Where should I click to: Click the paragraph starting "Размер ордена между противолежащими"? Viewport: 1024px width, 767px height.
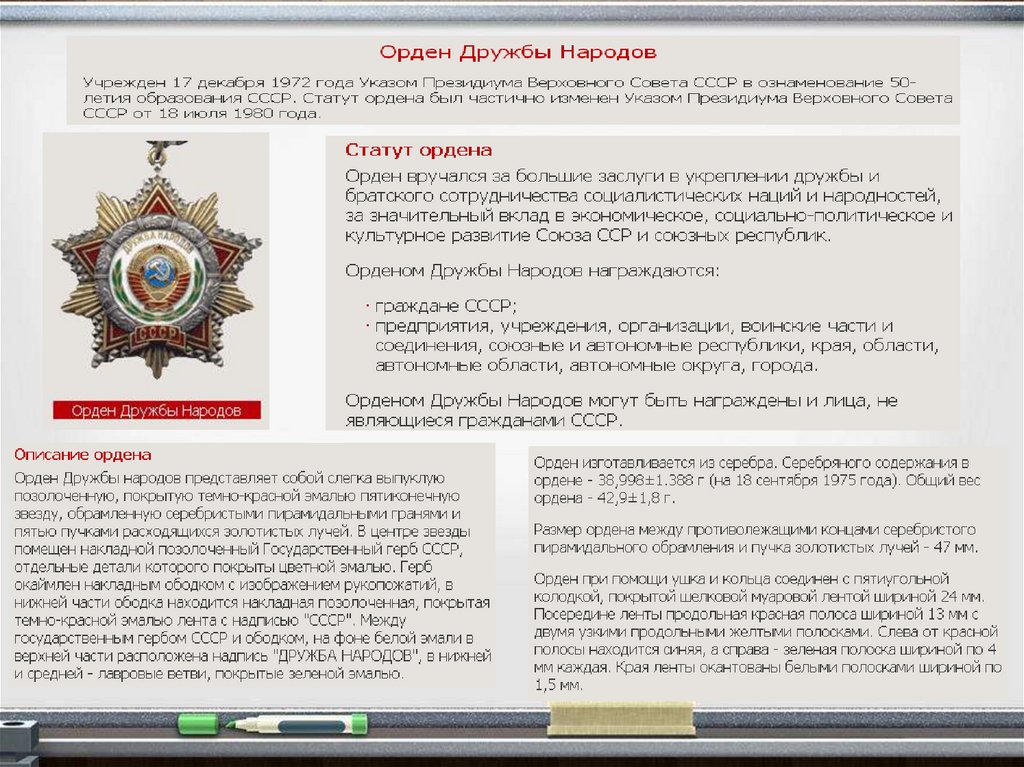(x=756, y=538)
